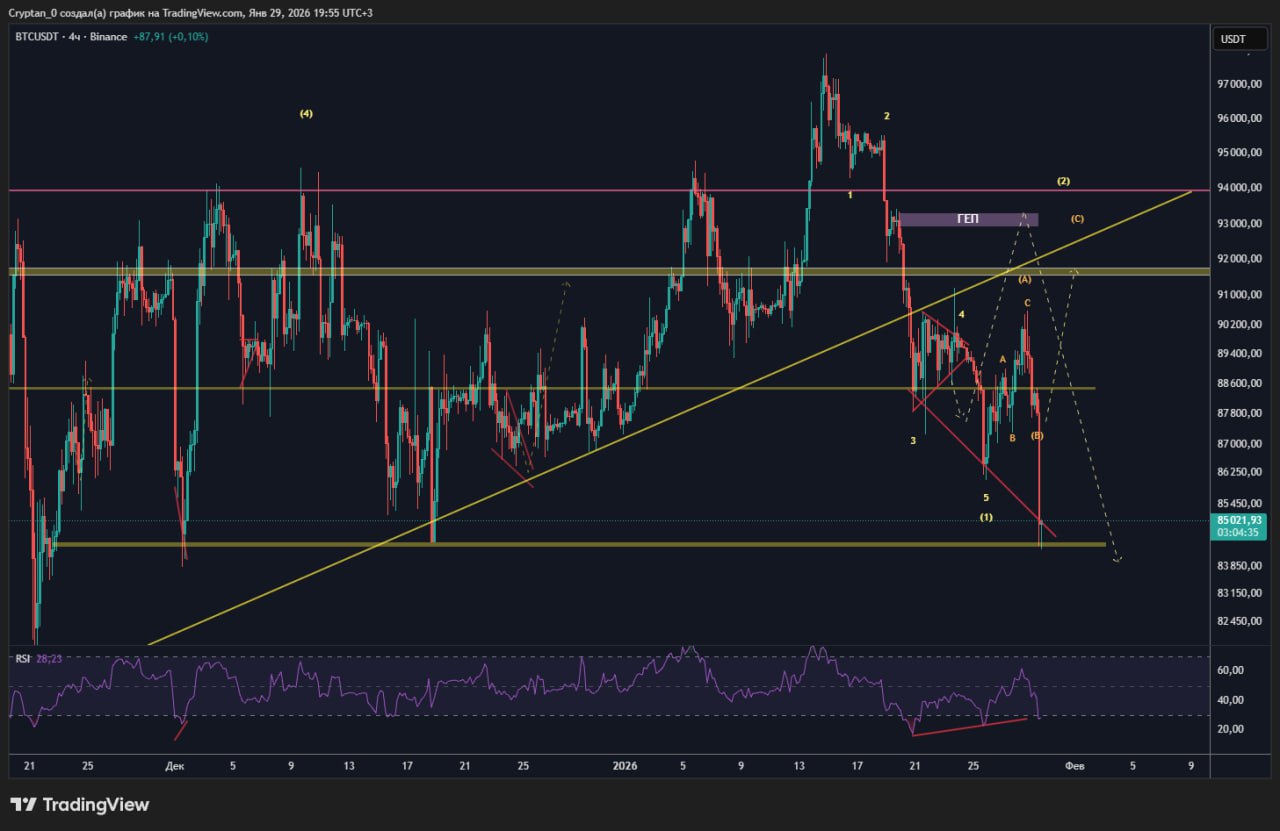This screenshot has width=1280, height=831.
Task: Click the current price tag 85 021,93
Action: click(1239, 520)
